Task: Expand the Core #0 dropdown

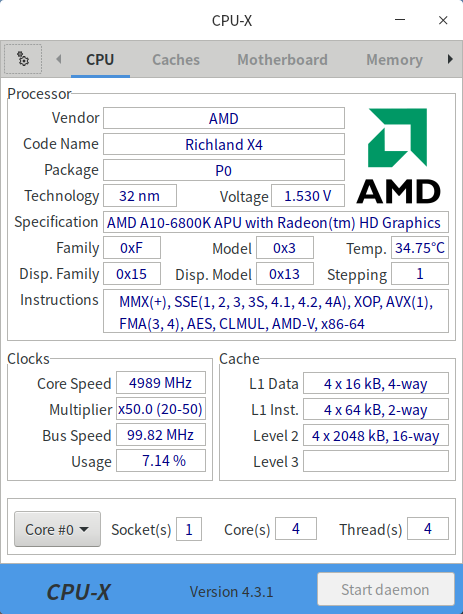Action: click(x=57, y=529)
